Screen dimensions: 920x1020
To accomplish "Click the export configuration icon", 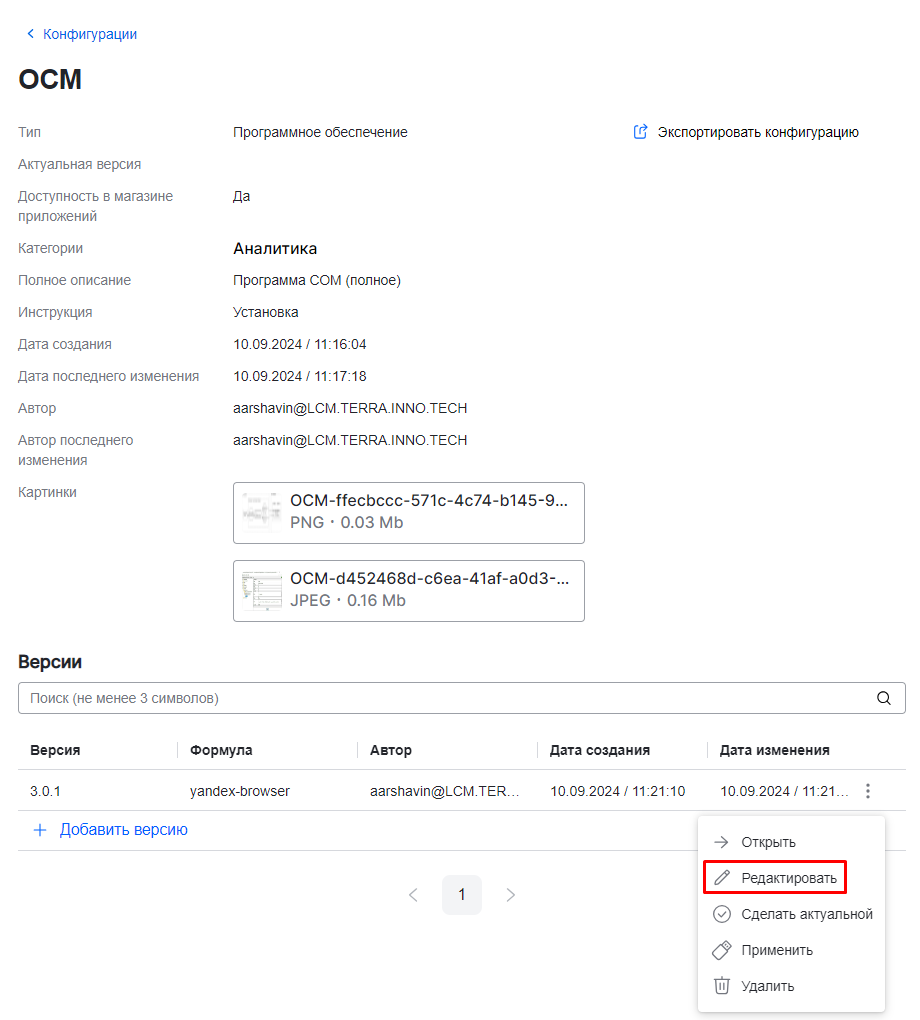I will coord(641,132).
